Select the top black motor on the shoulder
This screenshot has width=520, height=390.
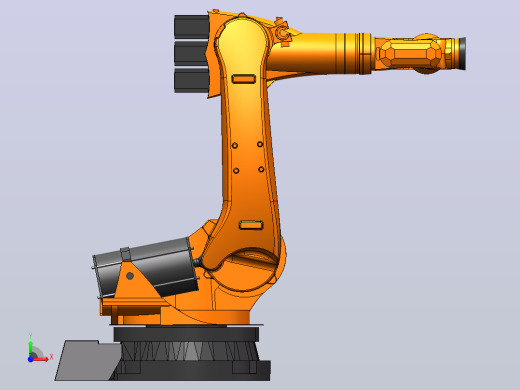(191, 27)
